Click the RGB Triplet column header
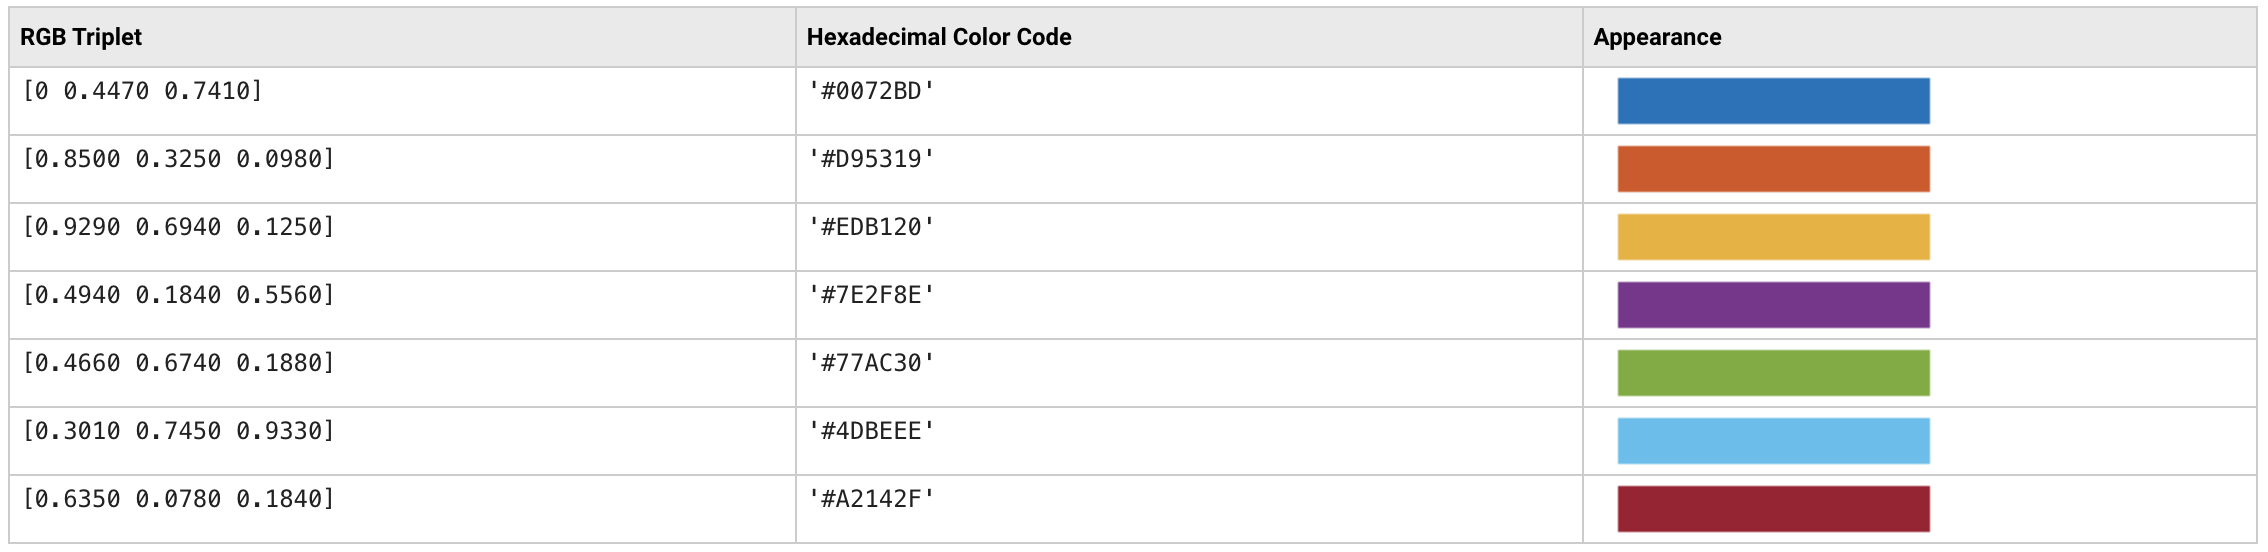Viewport: 2268px width, 552px height. coord(81,37)
